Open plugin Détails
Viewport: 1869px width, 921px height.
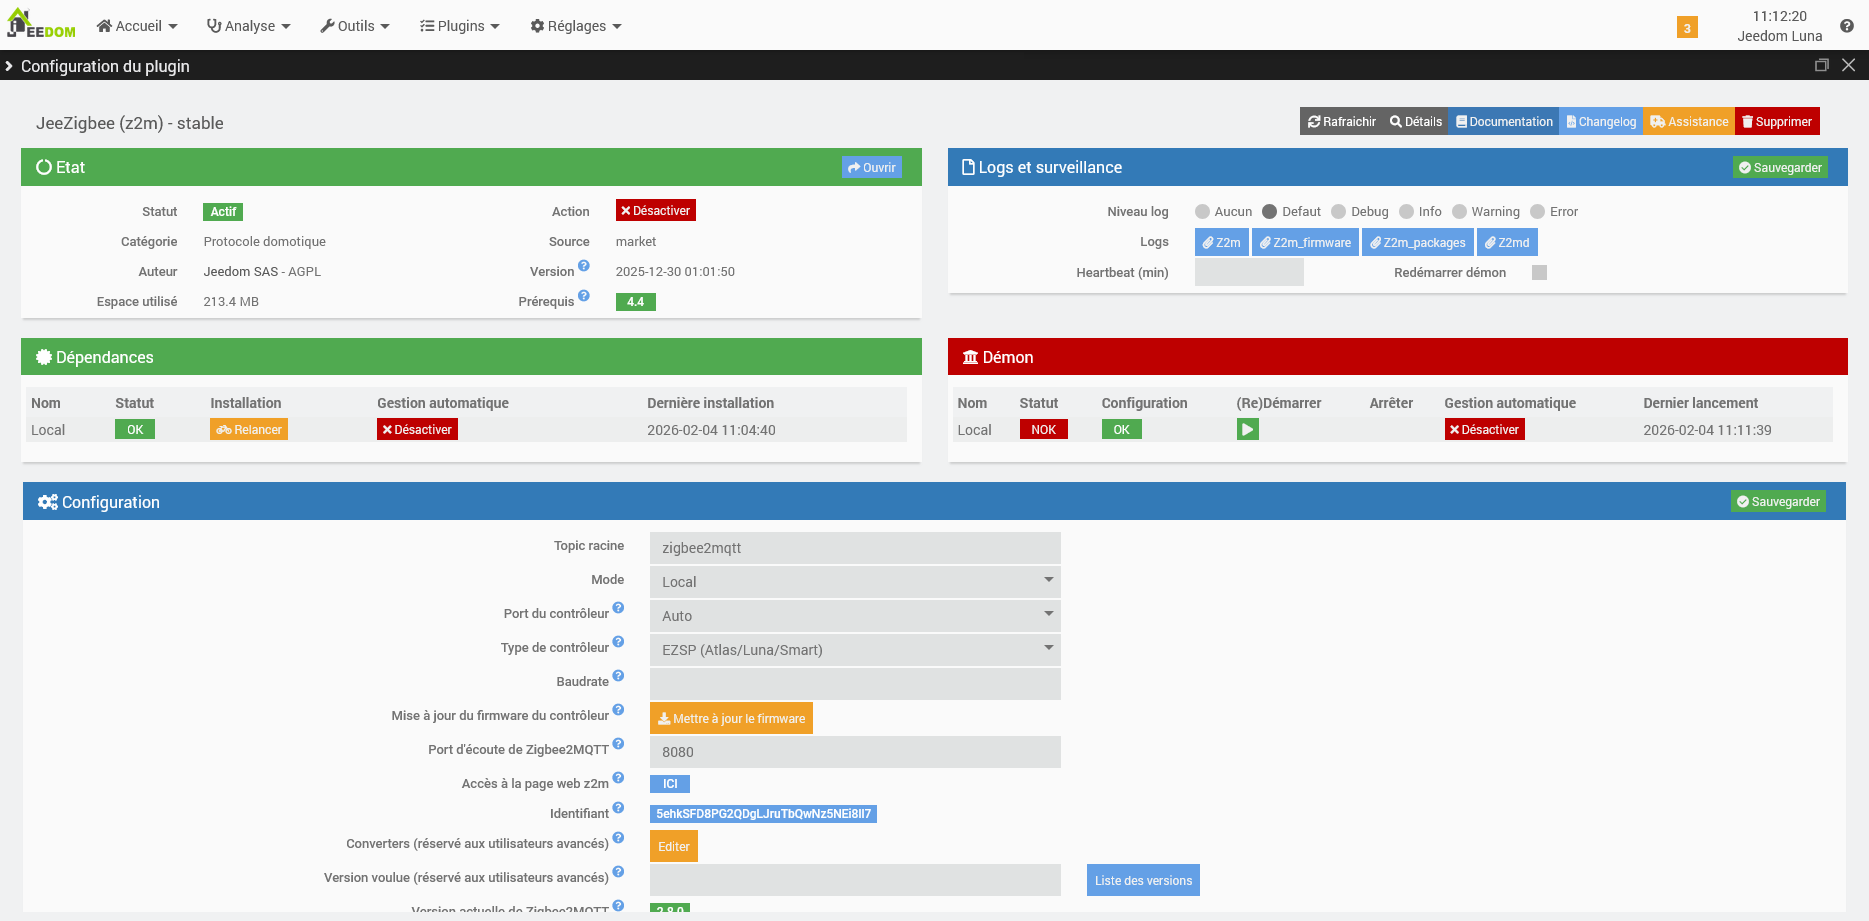coord(1416,121)
